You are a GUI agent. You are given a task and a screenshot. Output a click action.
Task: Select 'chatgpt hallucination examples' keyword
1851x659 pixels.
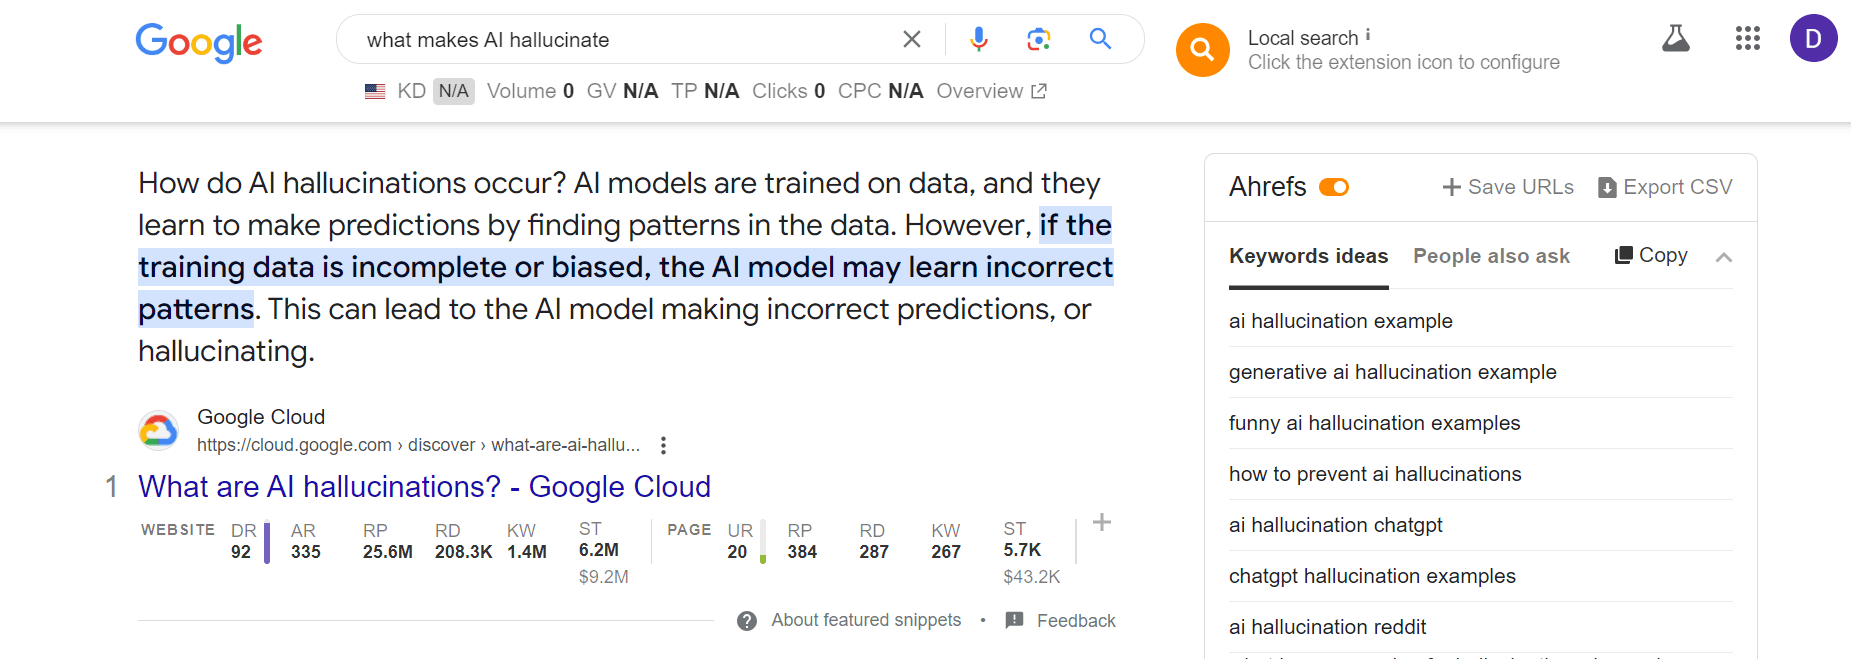pos(1372,576)
